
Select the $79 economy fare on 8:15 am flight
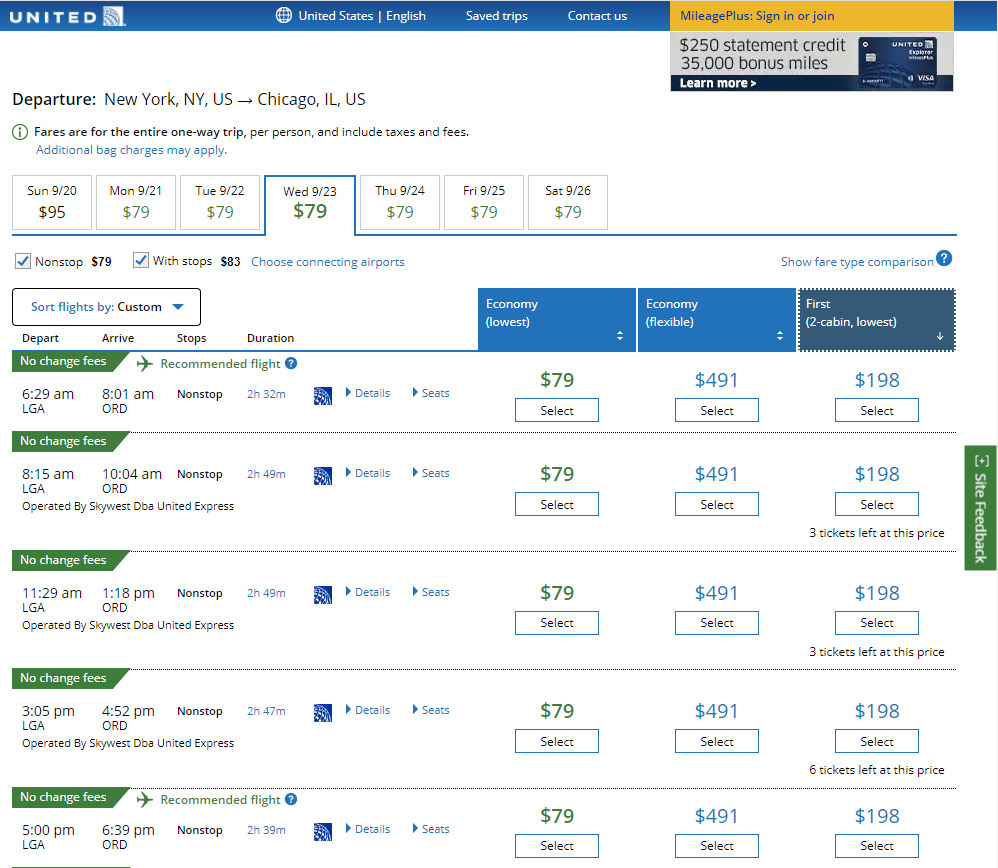coord(557,504)
